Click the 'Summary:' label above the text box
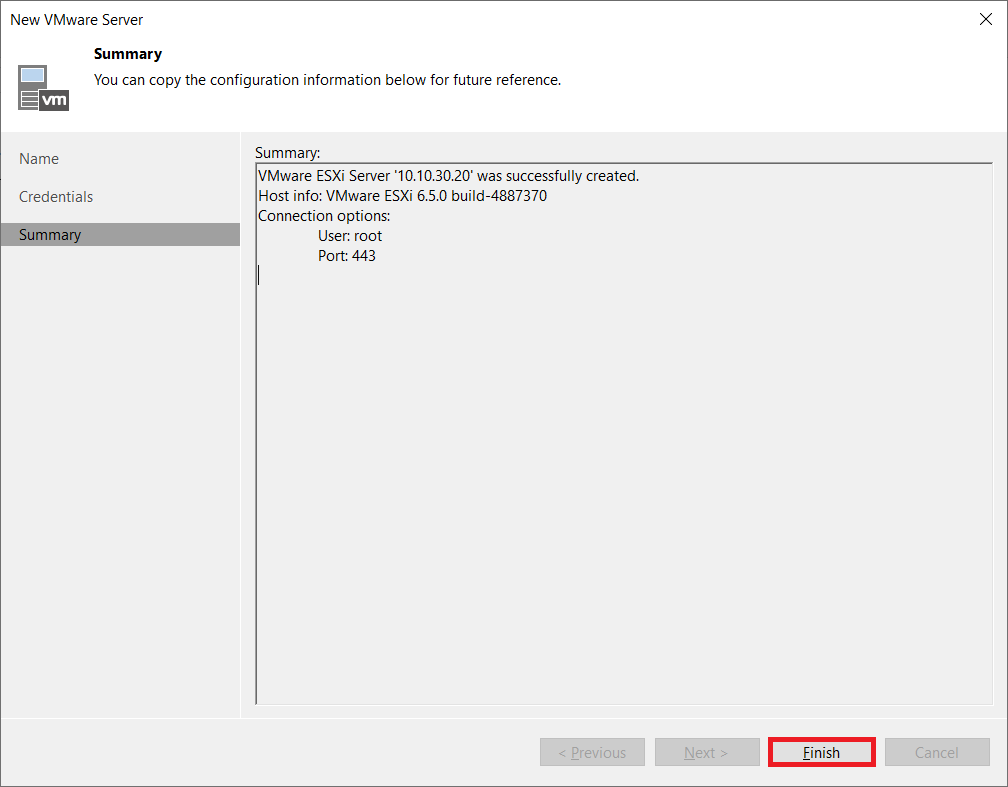Screen dimensions: 1008x787 288,153
